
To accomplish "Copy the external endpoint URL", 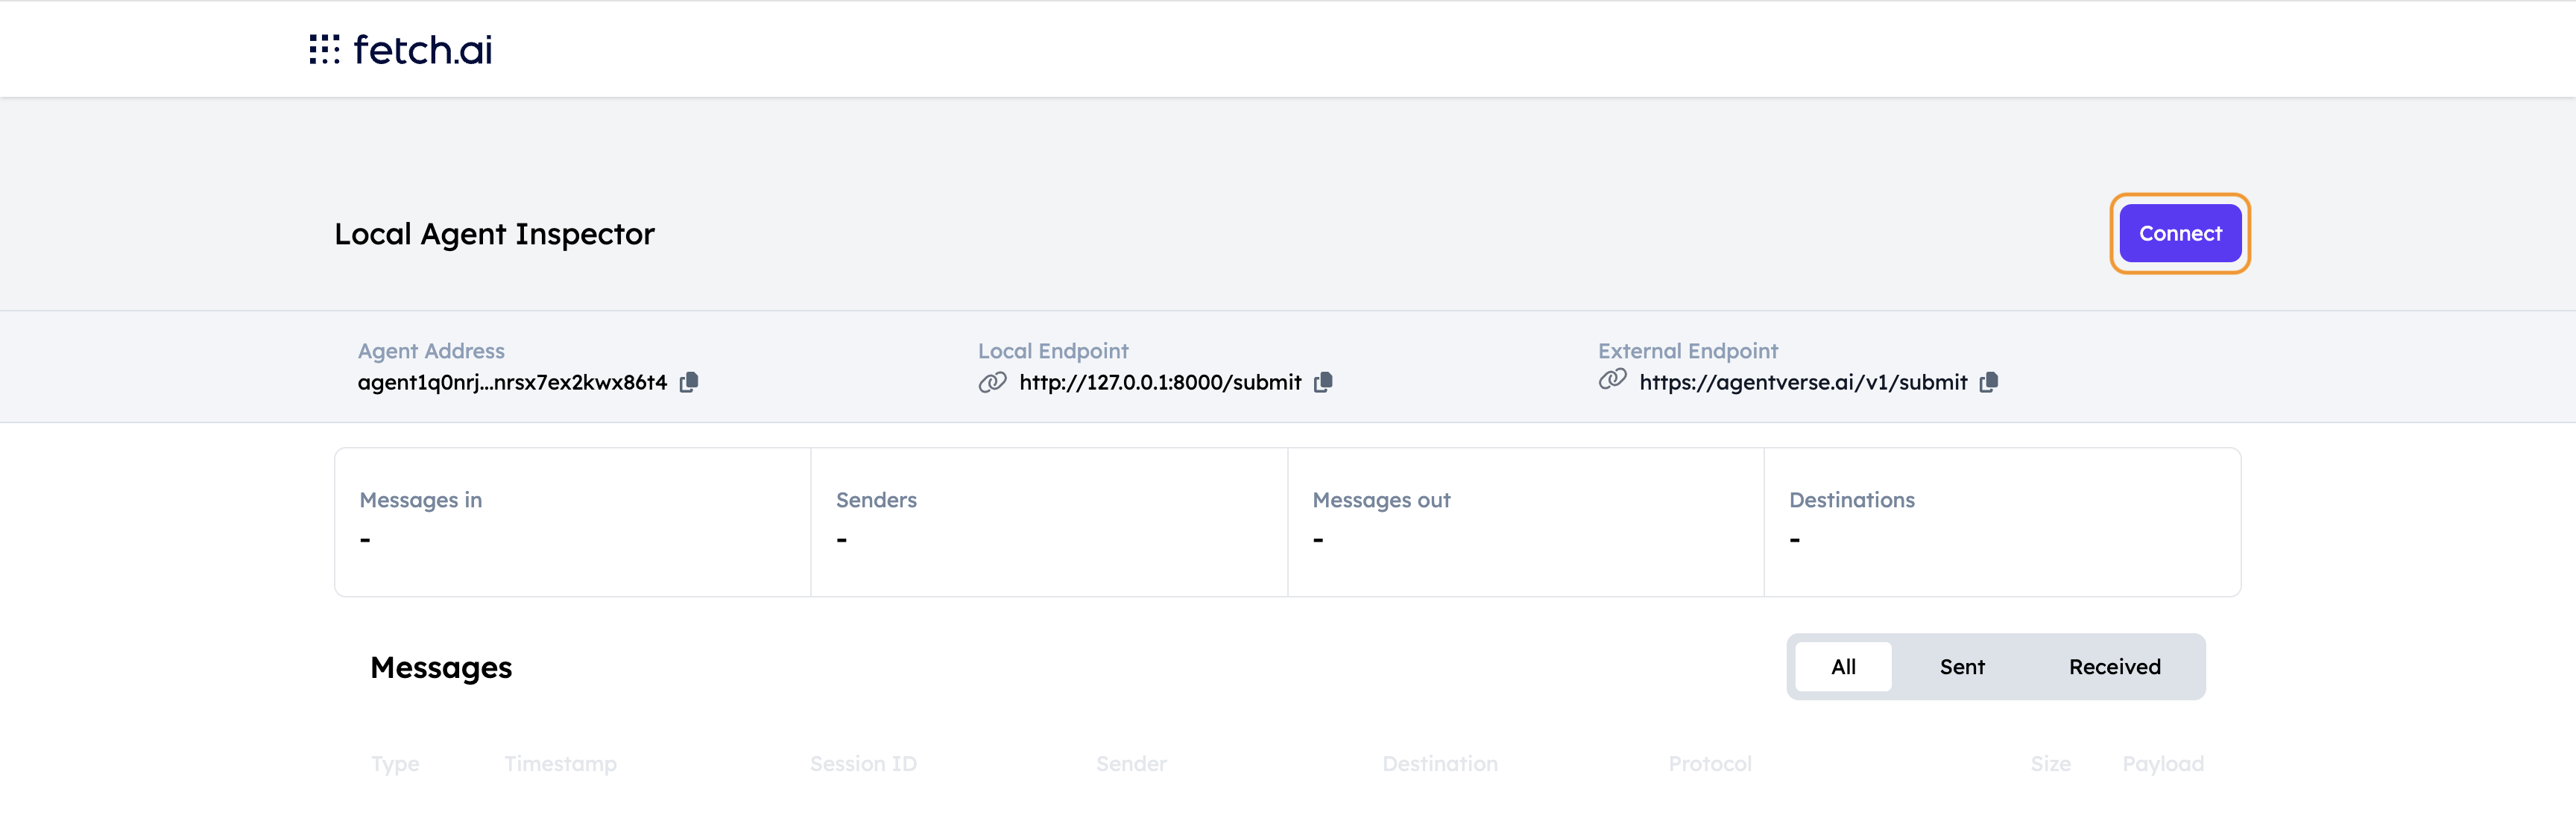I will pos(1989,382).
